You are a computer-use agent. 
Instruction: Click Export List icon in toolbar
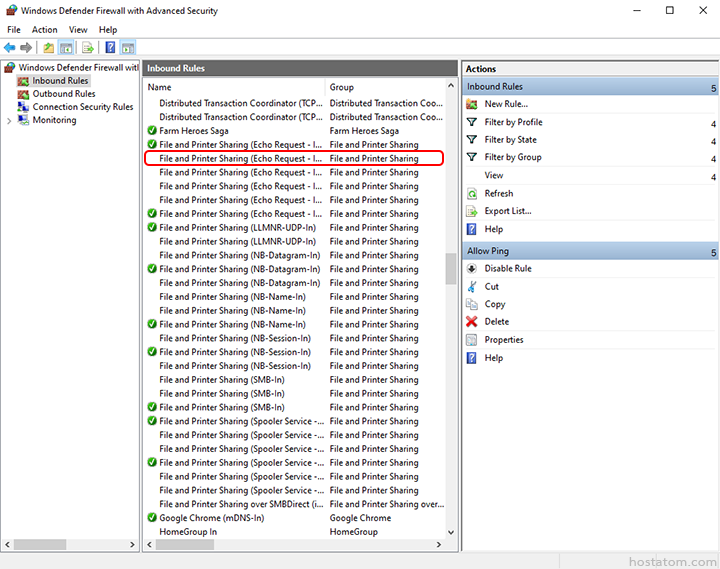point(87,47)
